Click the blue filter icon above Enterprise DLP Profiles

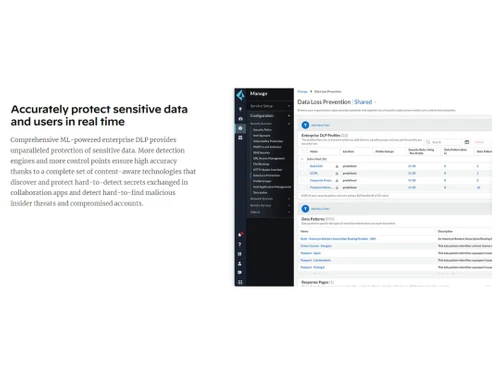pyautogui.click(x=305, y=125)
